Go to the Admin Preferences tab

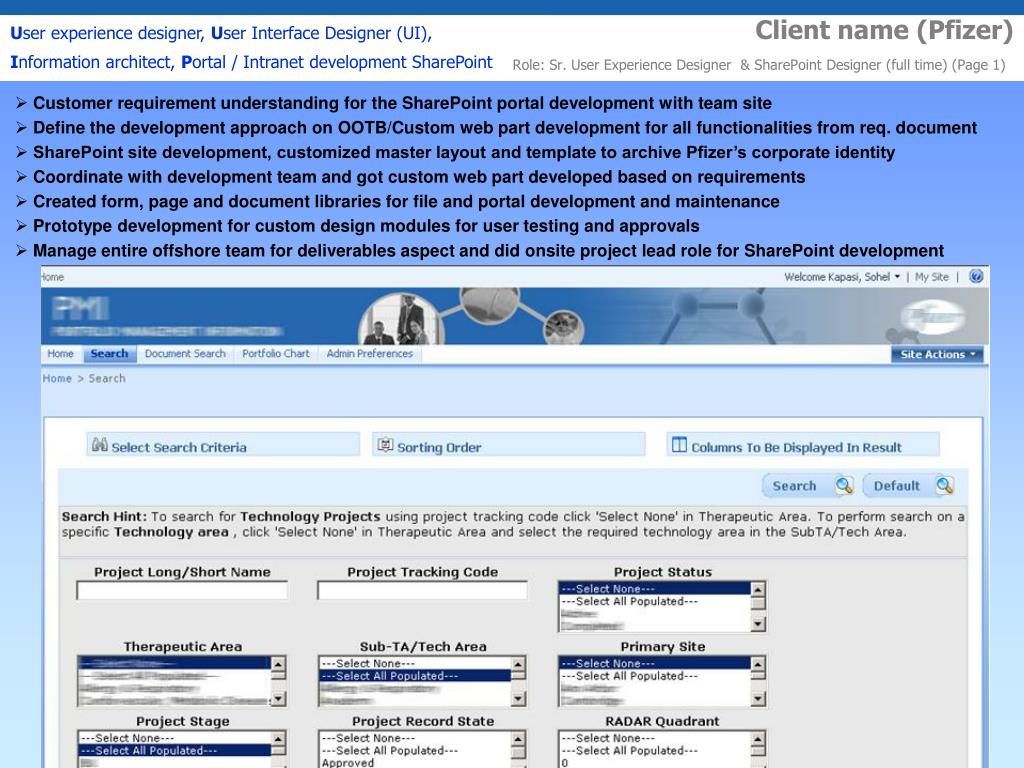click(x=370, y=353)
